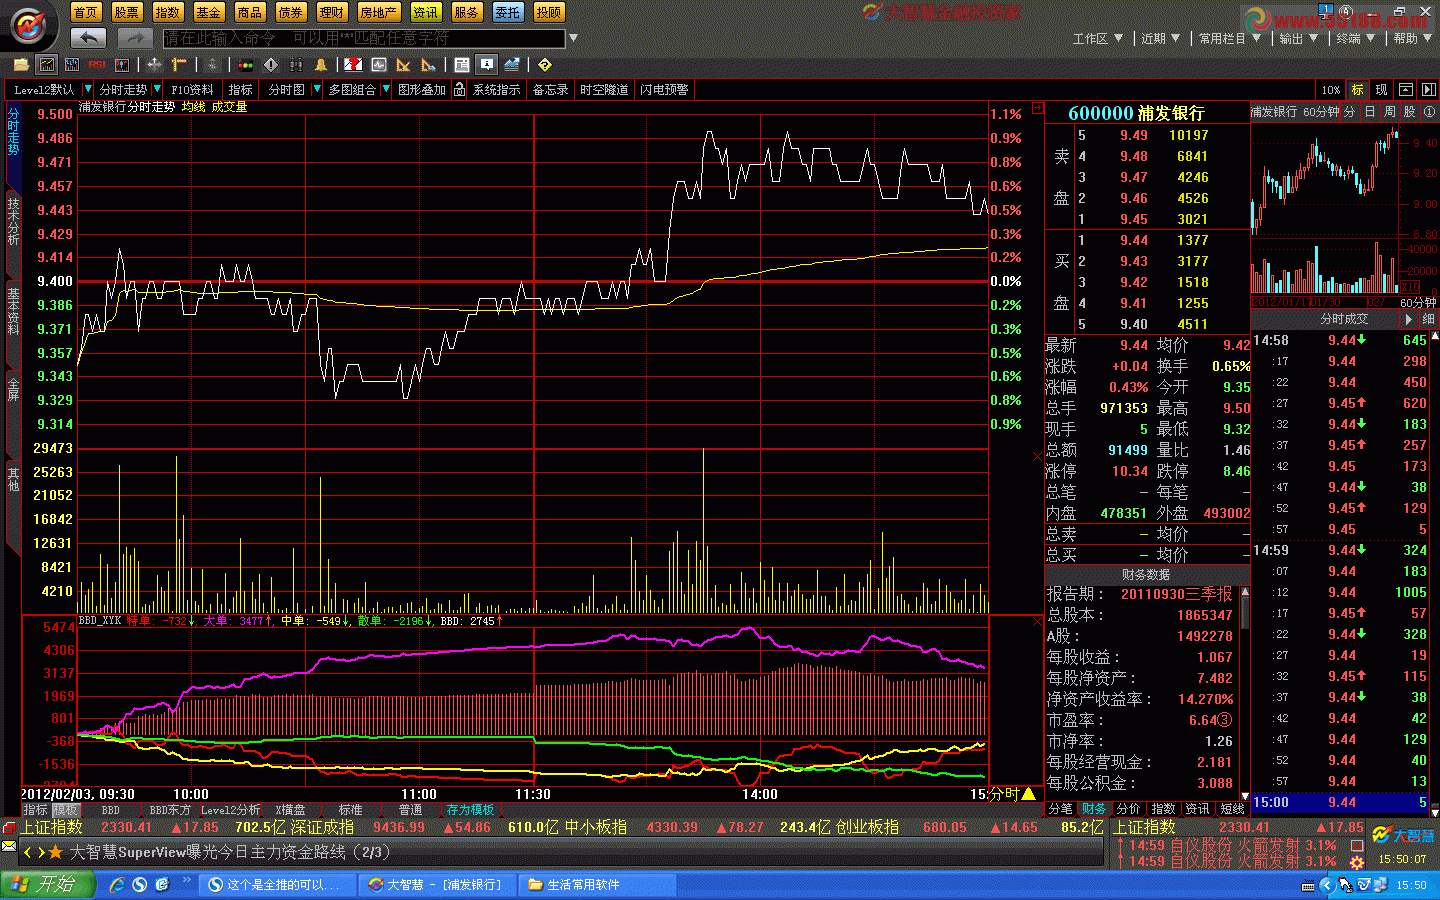Toggle the 10% scale button
1440x900 pixels.
coord(1330,90)
